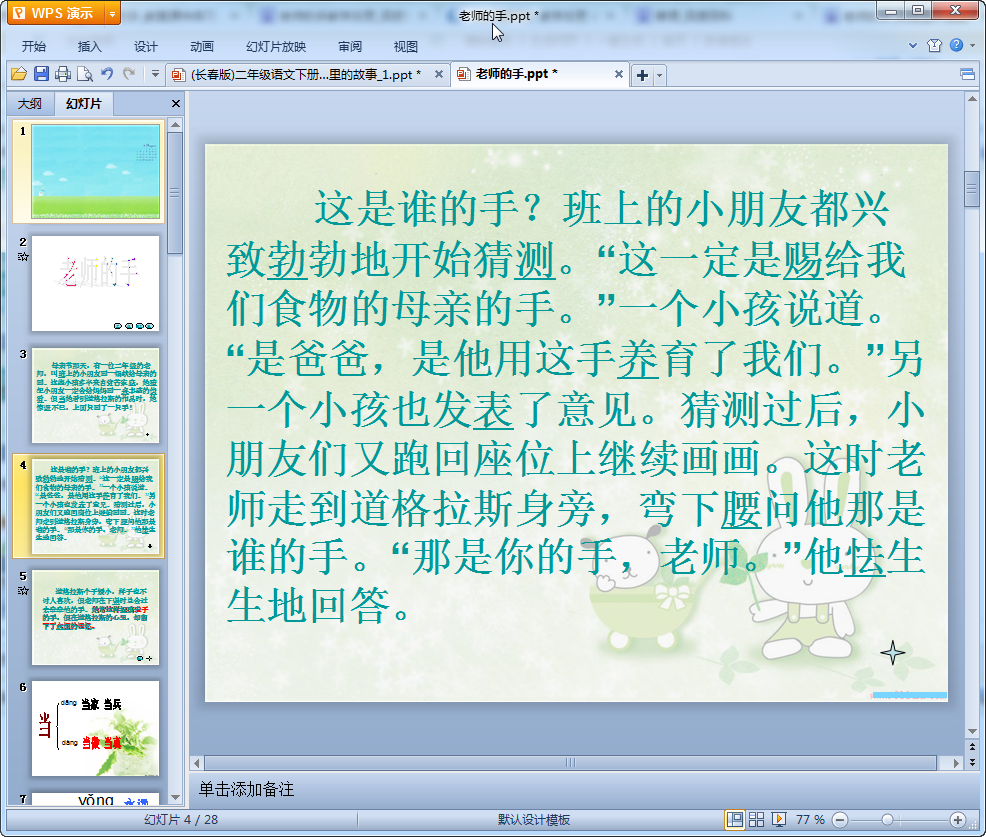Screen dimensions: 986x837
Task: Click the horizontal scrollbar left arrow
Action: (x=197, y=763)
